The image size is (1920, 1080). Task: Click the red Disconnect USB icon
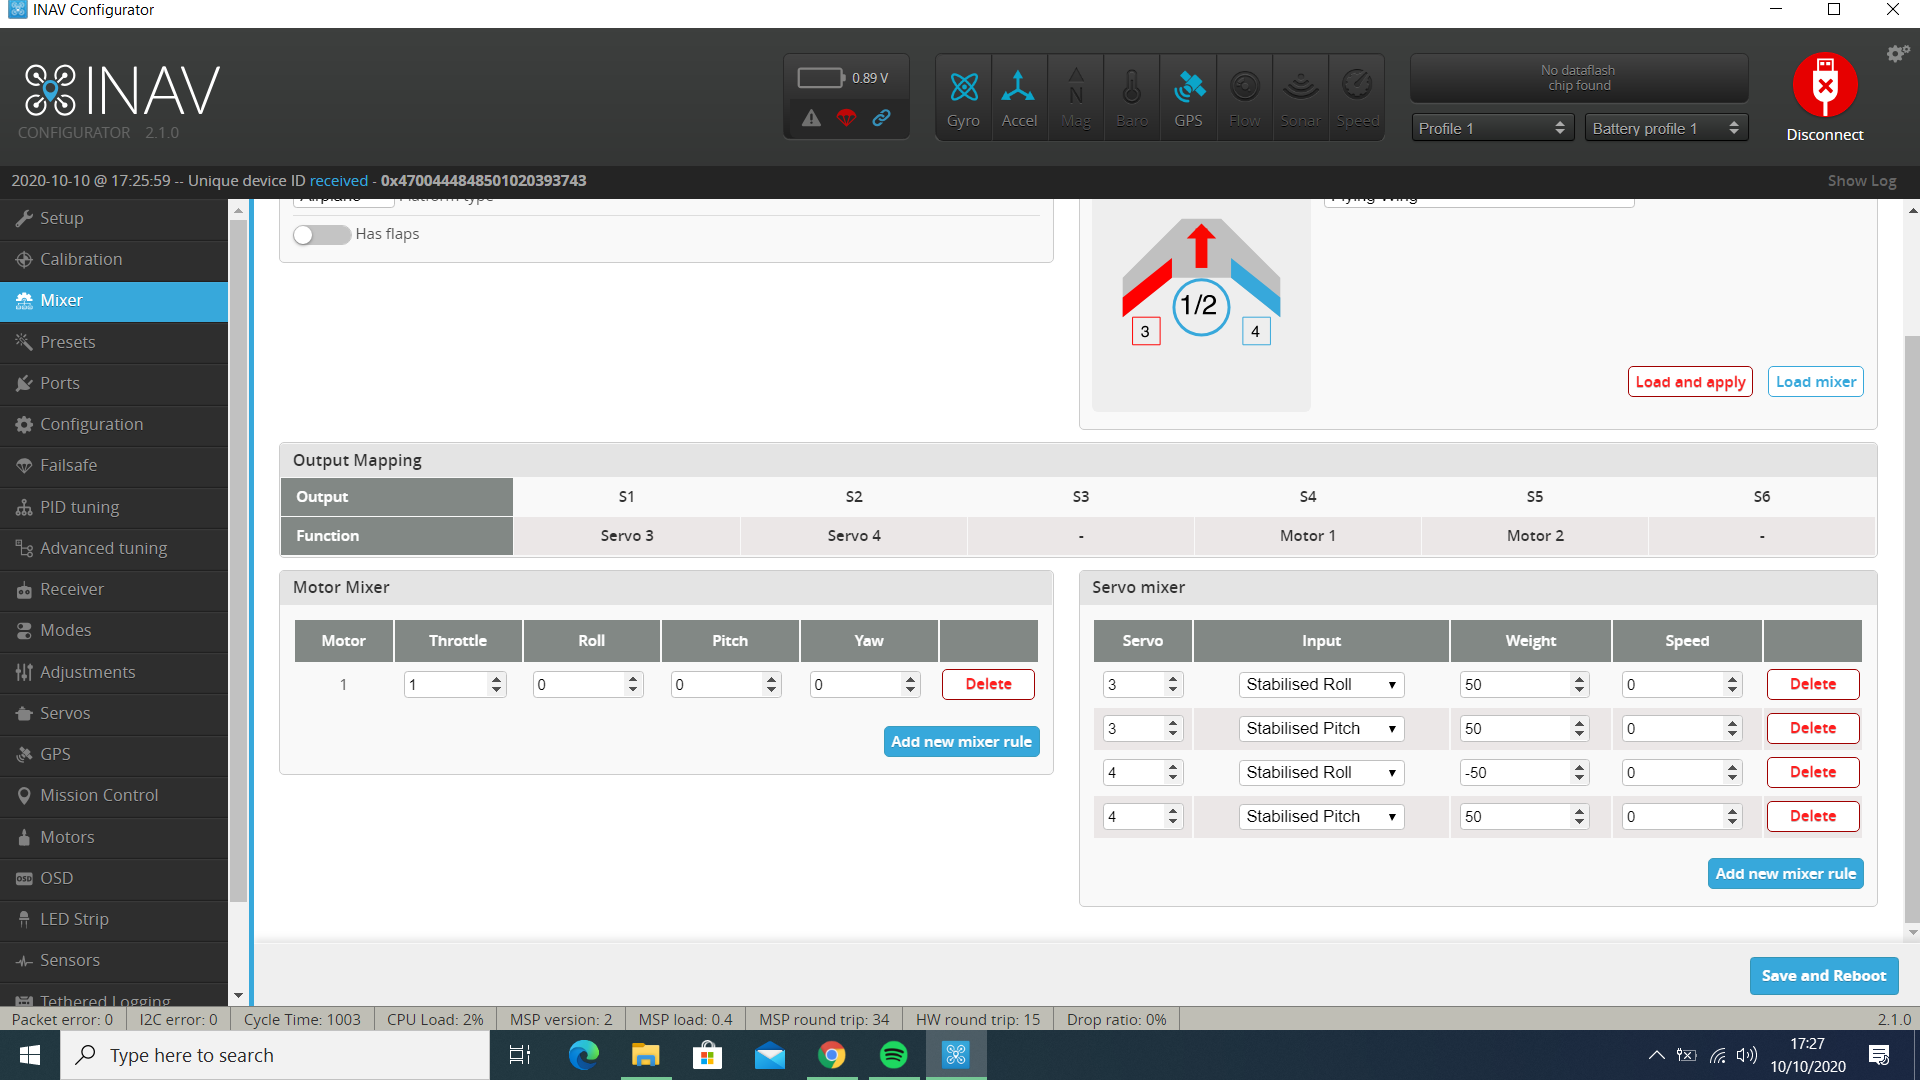click(x=1824, y=86)
